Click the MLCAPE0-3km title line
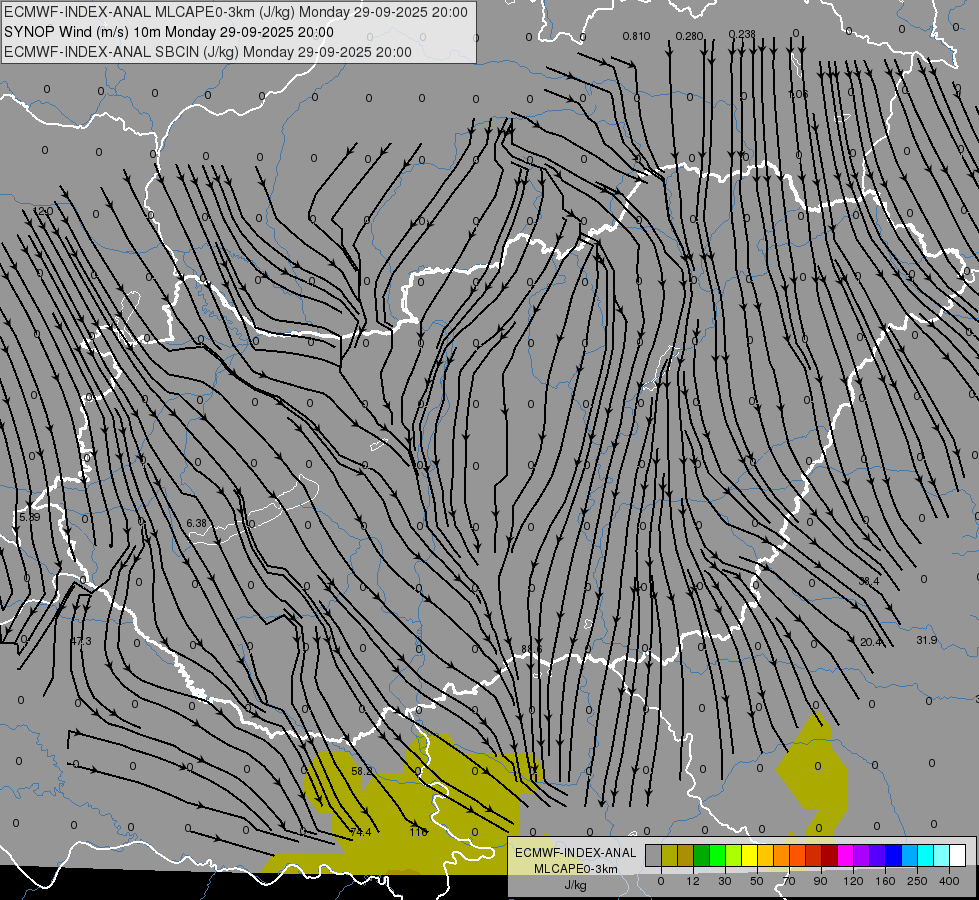979x900 pixels. pyautogui.click(x=235, y=12)
